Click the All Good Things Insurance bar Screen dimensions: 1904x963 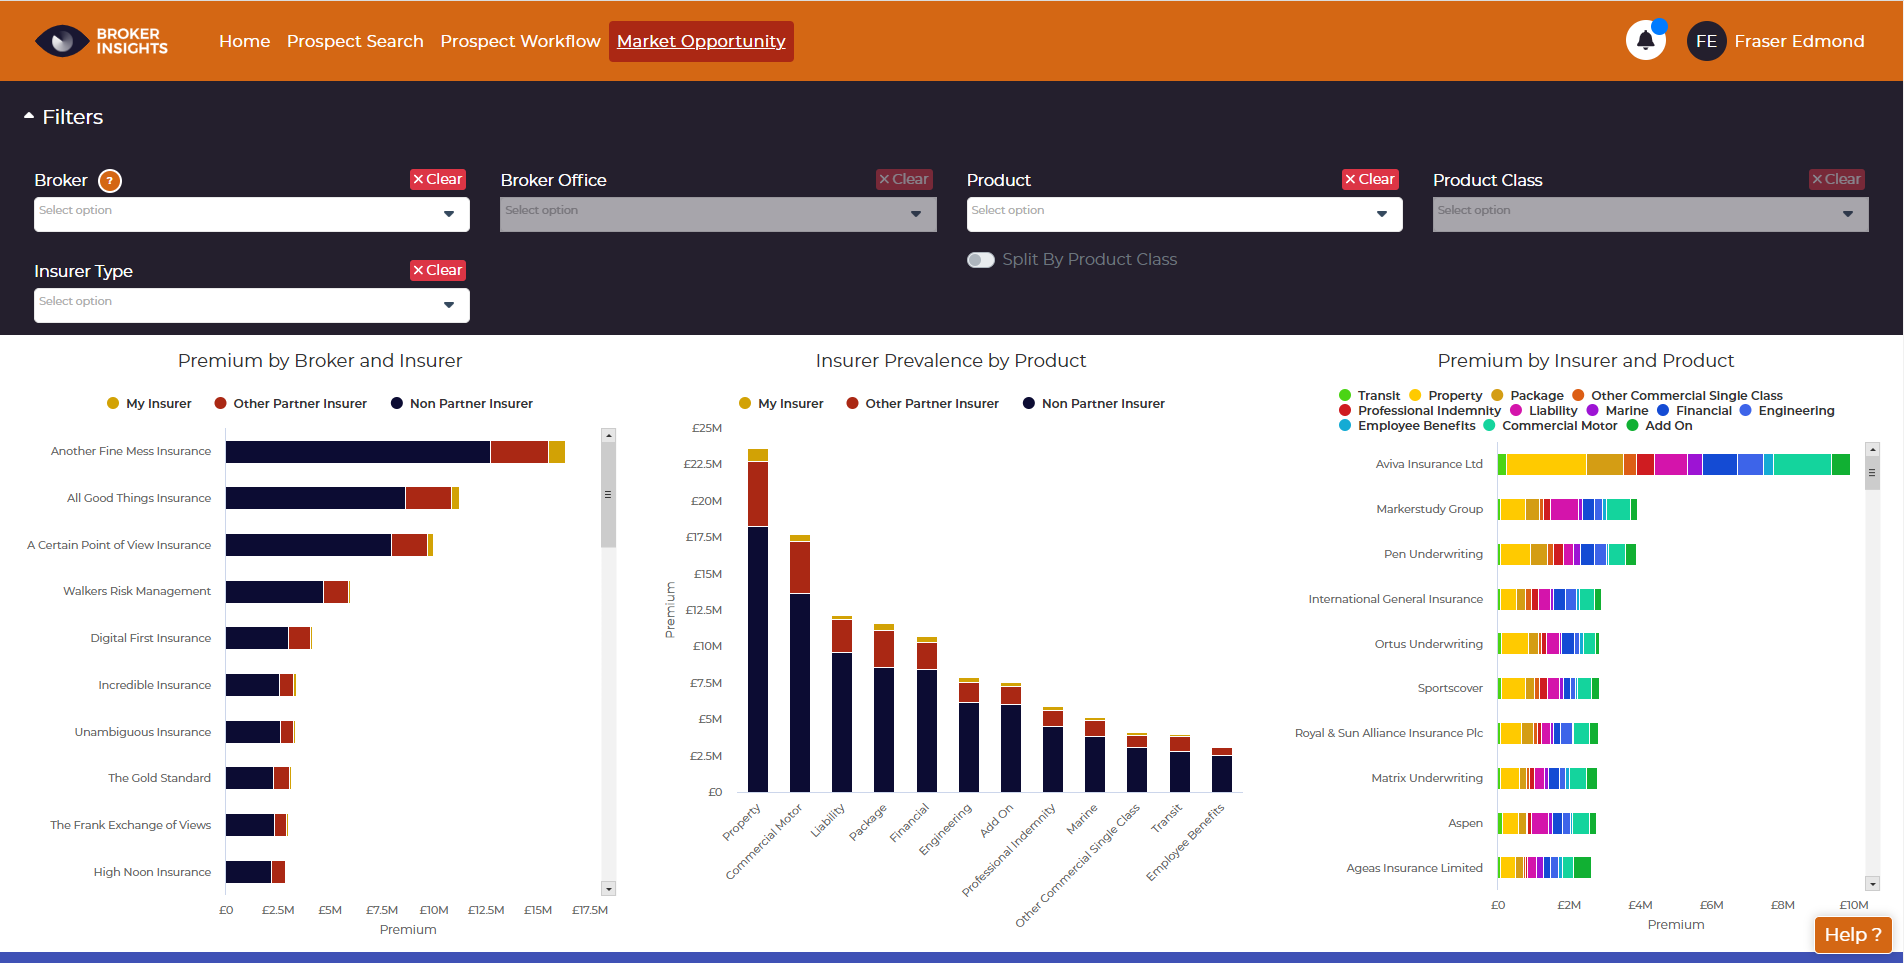click(x=342, y=498)
